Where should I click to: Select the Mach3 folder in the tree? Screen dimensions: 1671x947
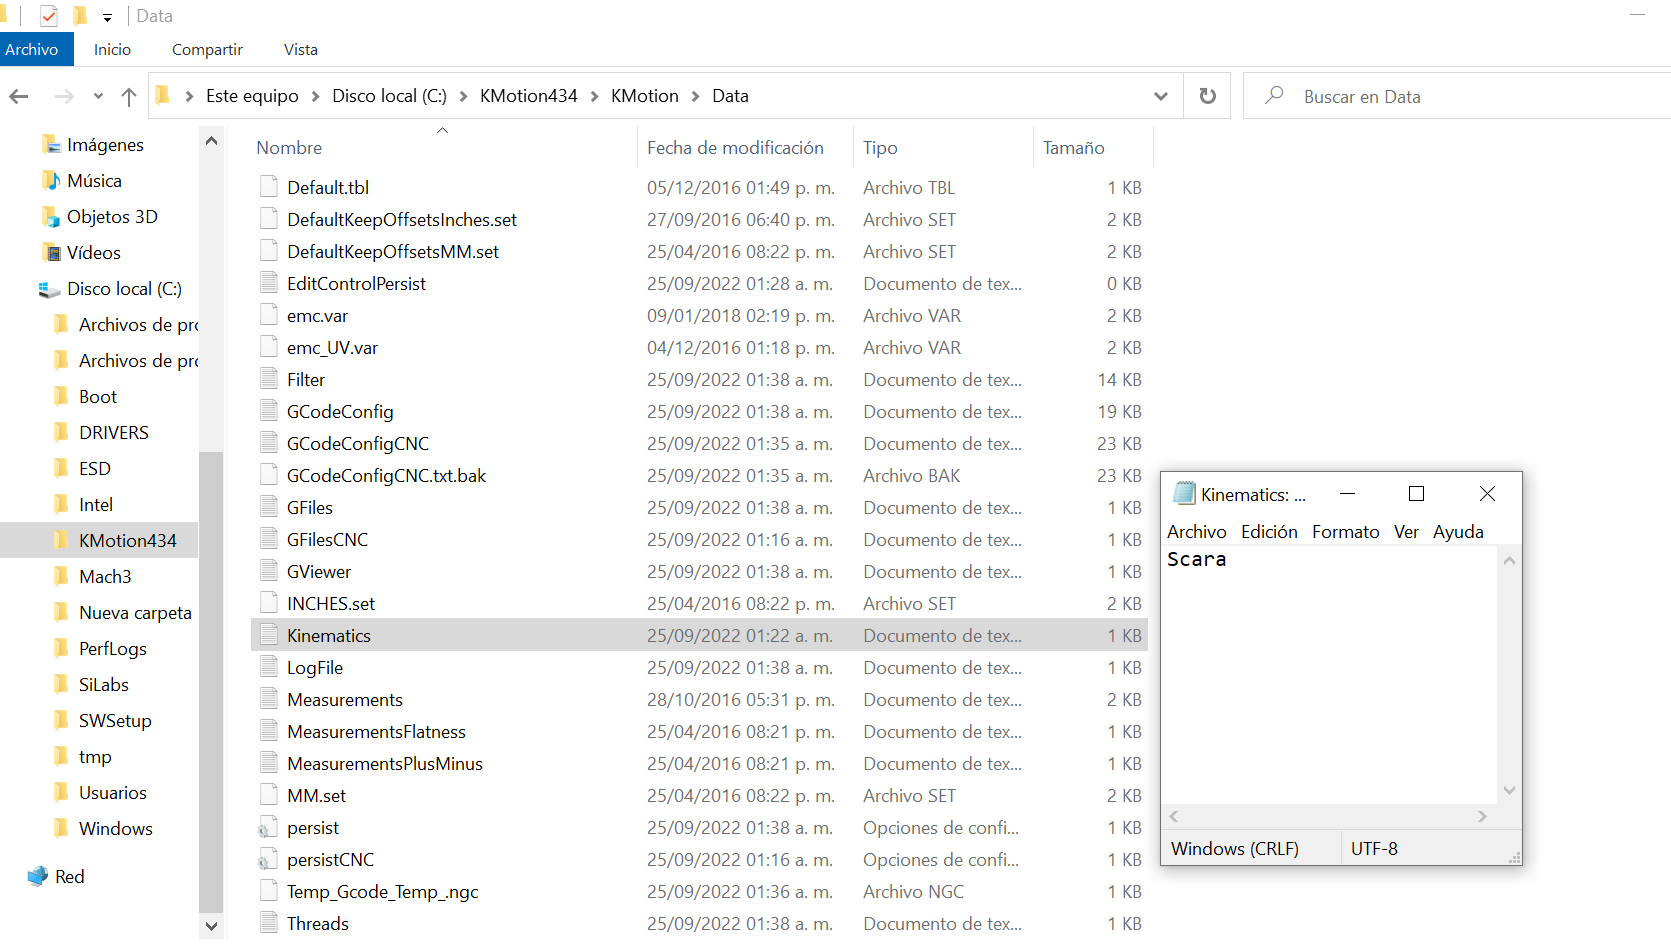[x=105, y=577]
